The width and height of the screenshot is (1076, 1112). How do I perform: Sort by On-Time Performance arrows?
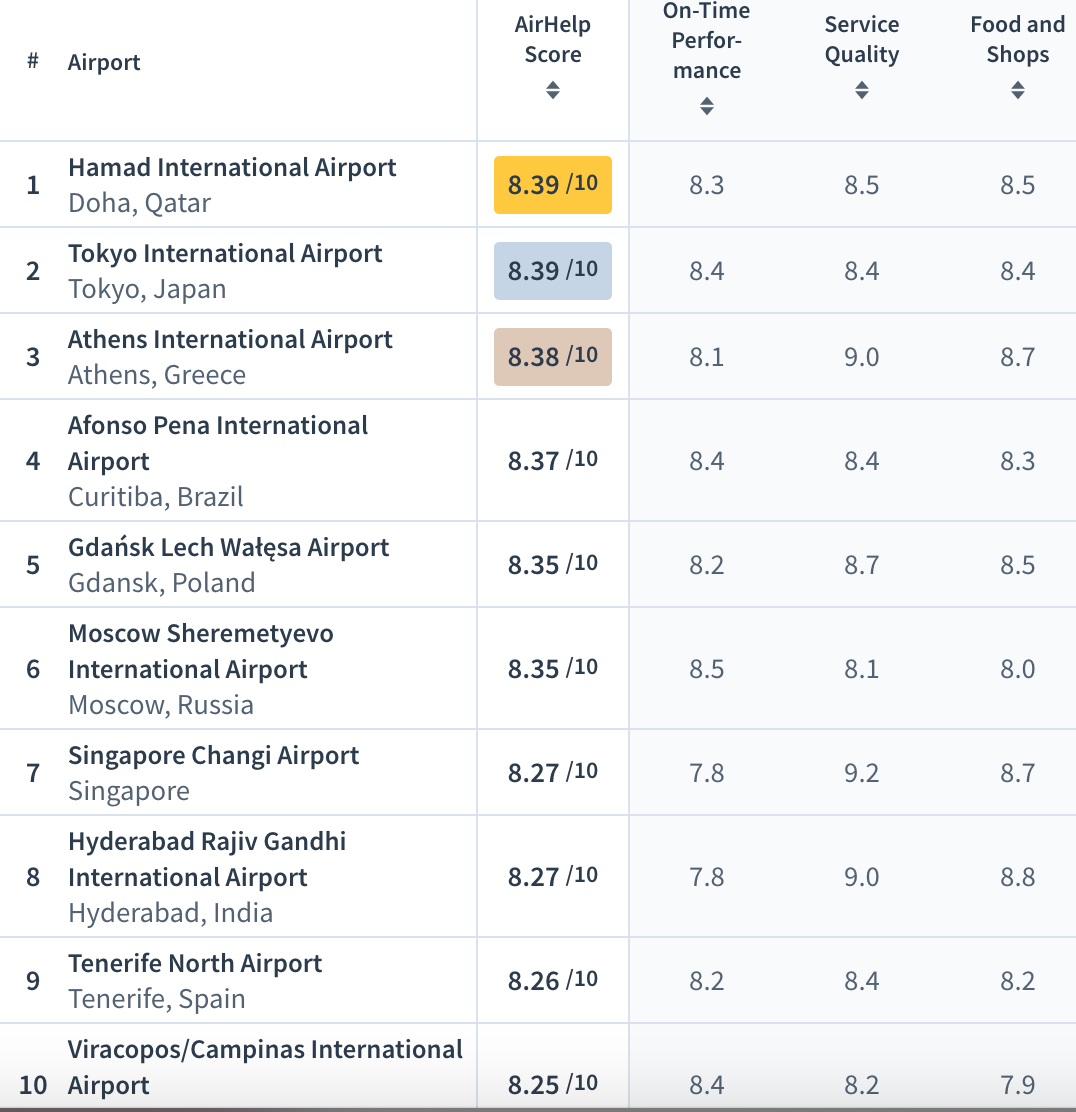pyautogui.click(x=707, y=106)
